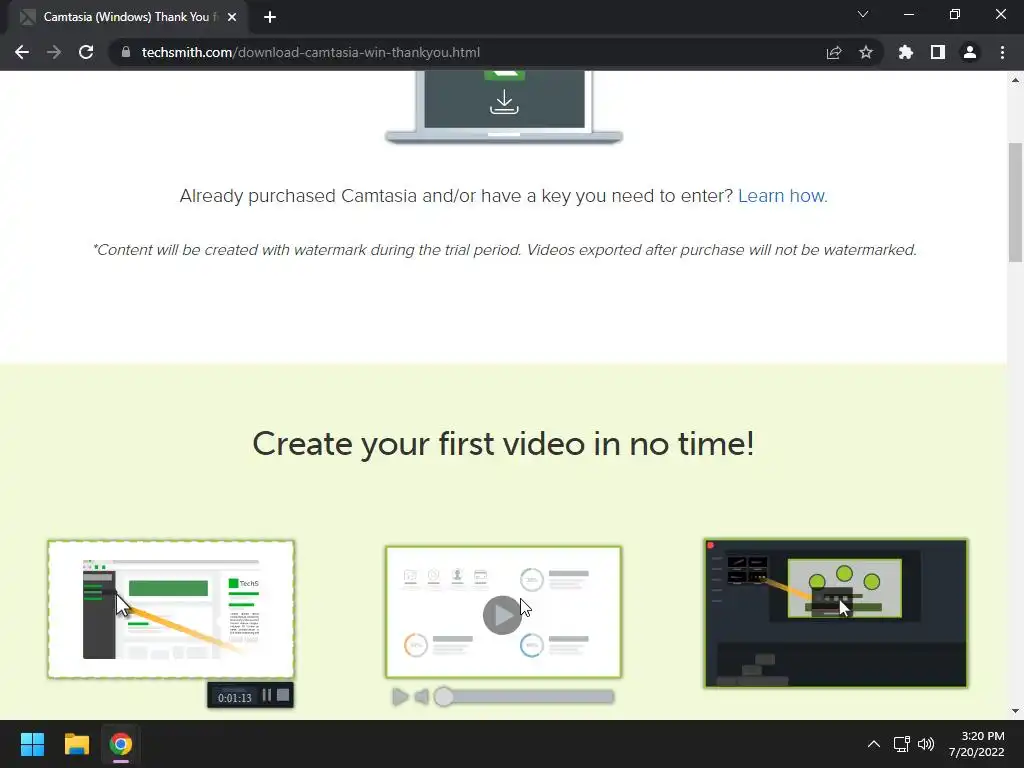1024x768 pixels.
Task: Minimize the Chrome window
Action: pos(908,14)
